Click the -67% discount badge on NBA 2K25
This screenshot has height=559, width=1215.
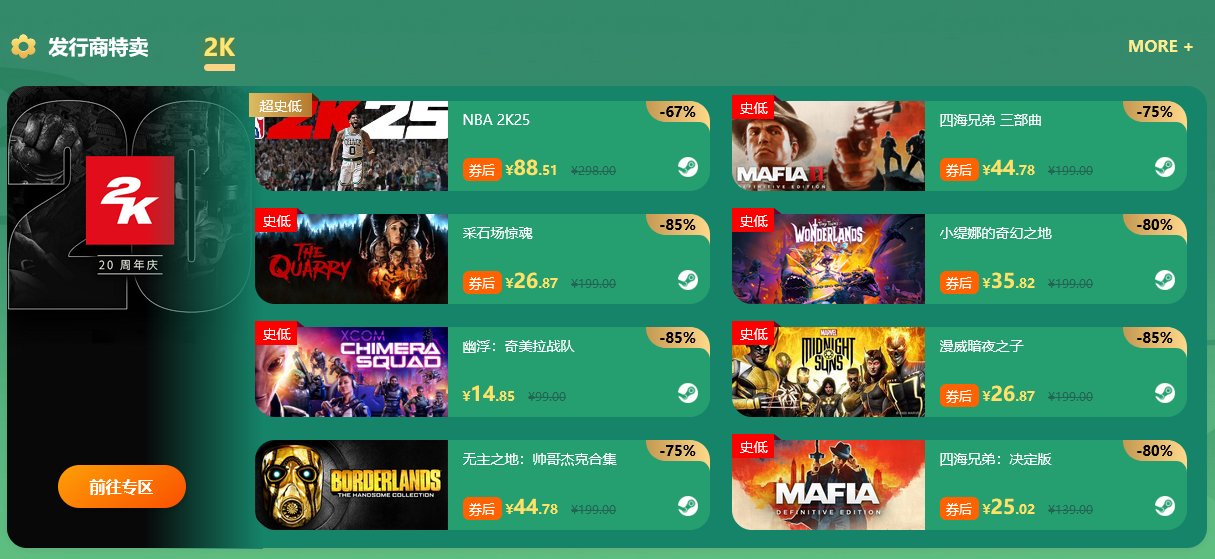(678, 112)
